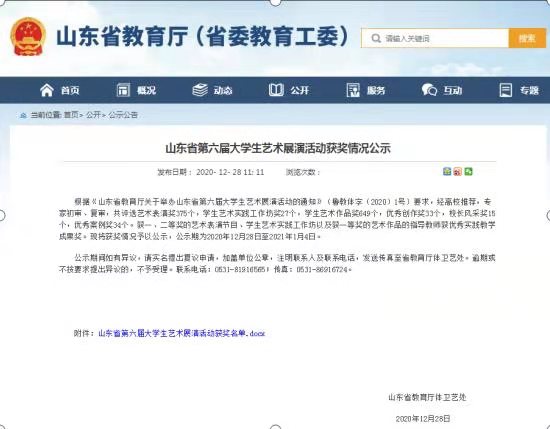Screen dimensions: 550x429
Task: Click the home icon beside 首页
Action: [x=47, y=90]
